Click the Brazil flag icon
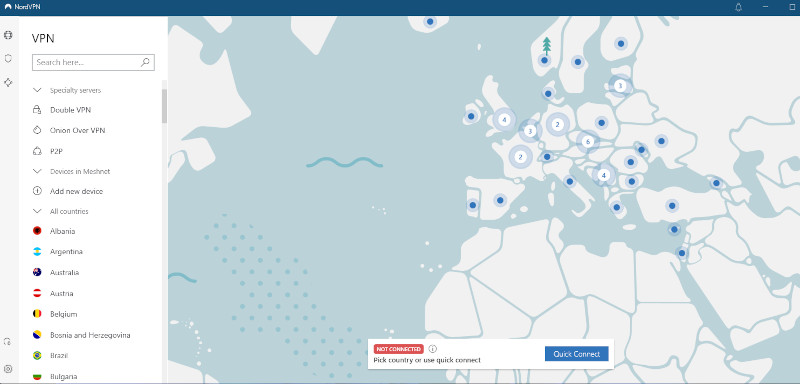The image size is (800, 384). [37, 355]
